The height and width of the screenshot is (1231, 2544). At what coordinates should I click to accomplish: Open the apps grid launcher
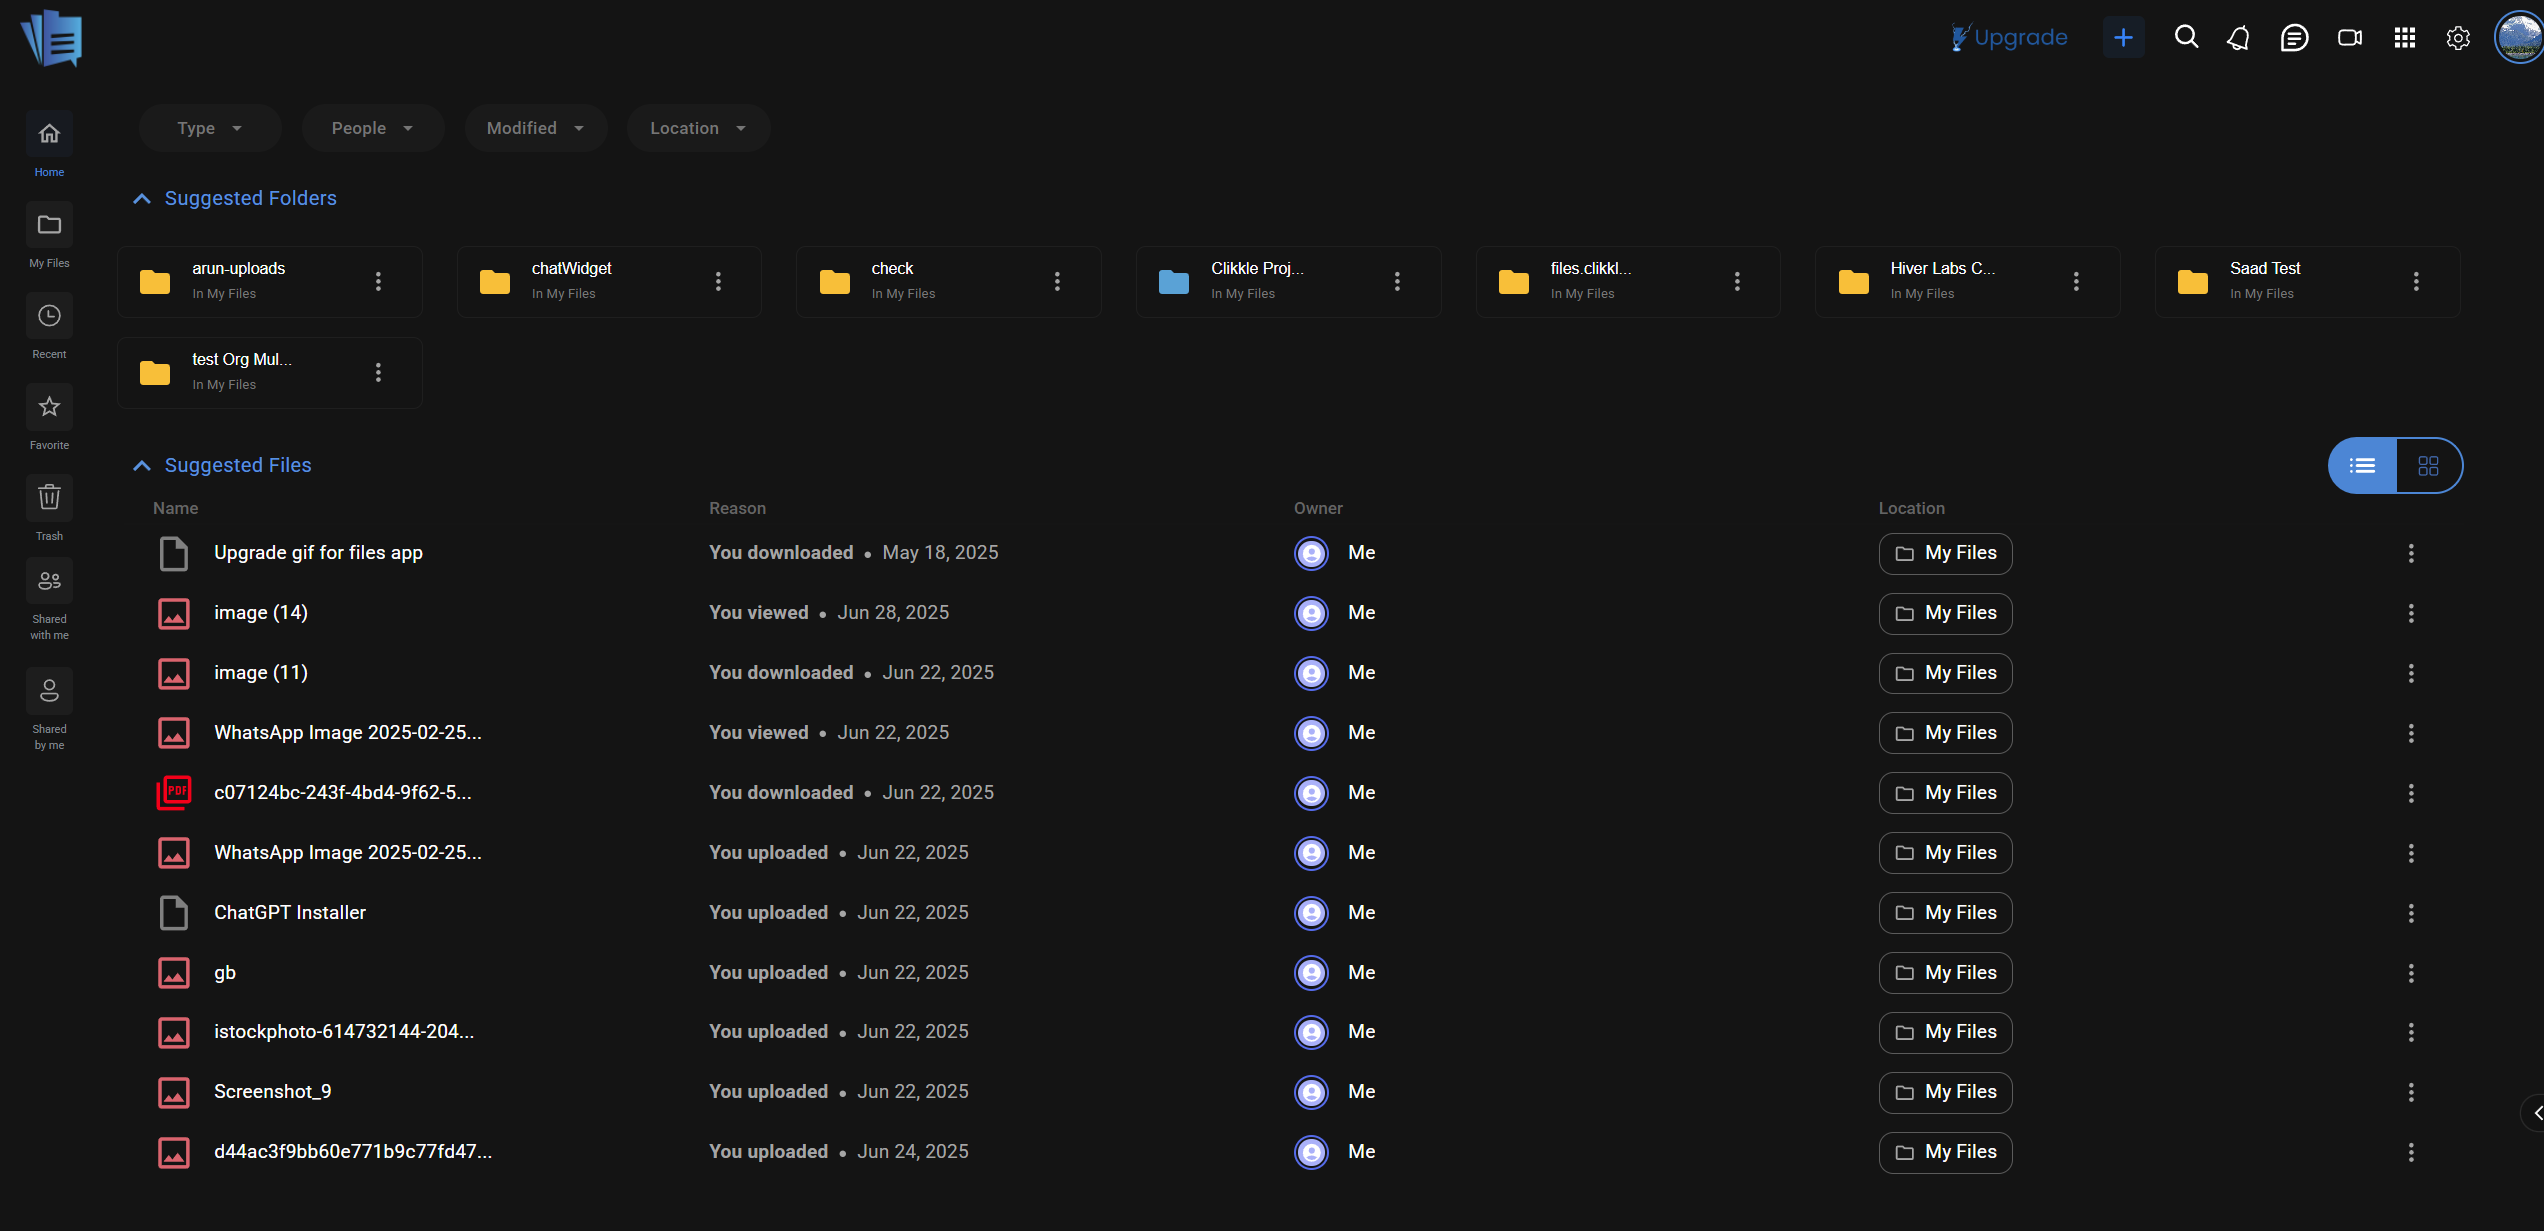(x=2404, y=38)
